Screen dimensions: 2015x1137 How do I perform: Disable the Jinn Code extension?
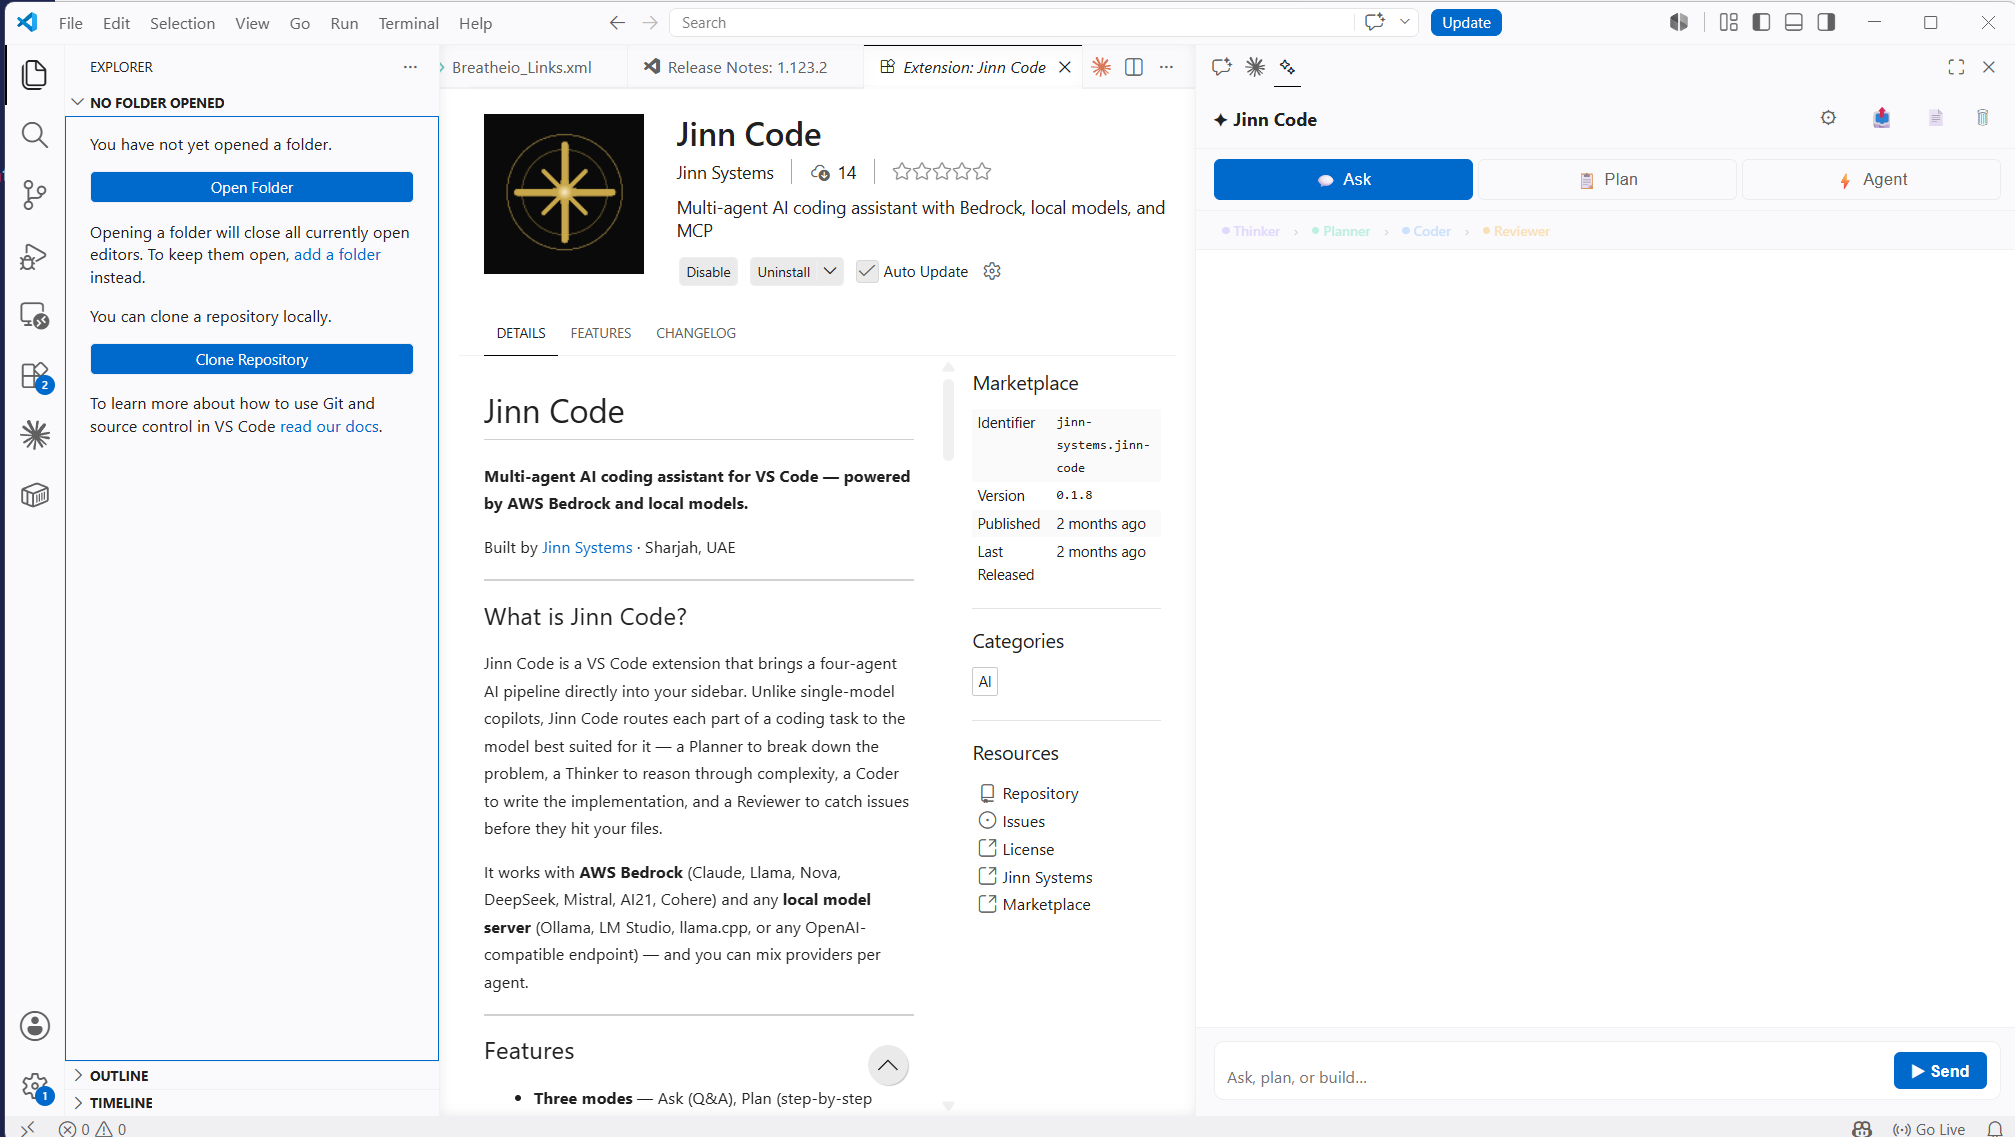(708, 272)
